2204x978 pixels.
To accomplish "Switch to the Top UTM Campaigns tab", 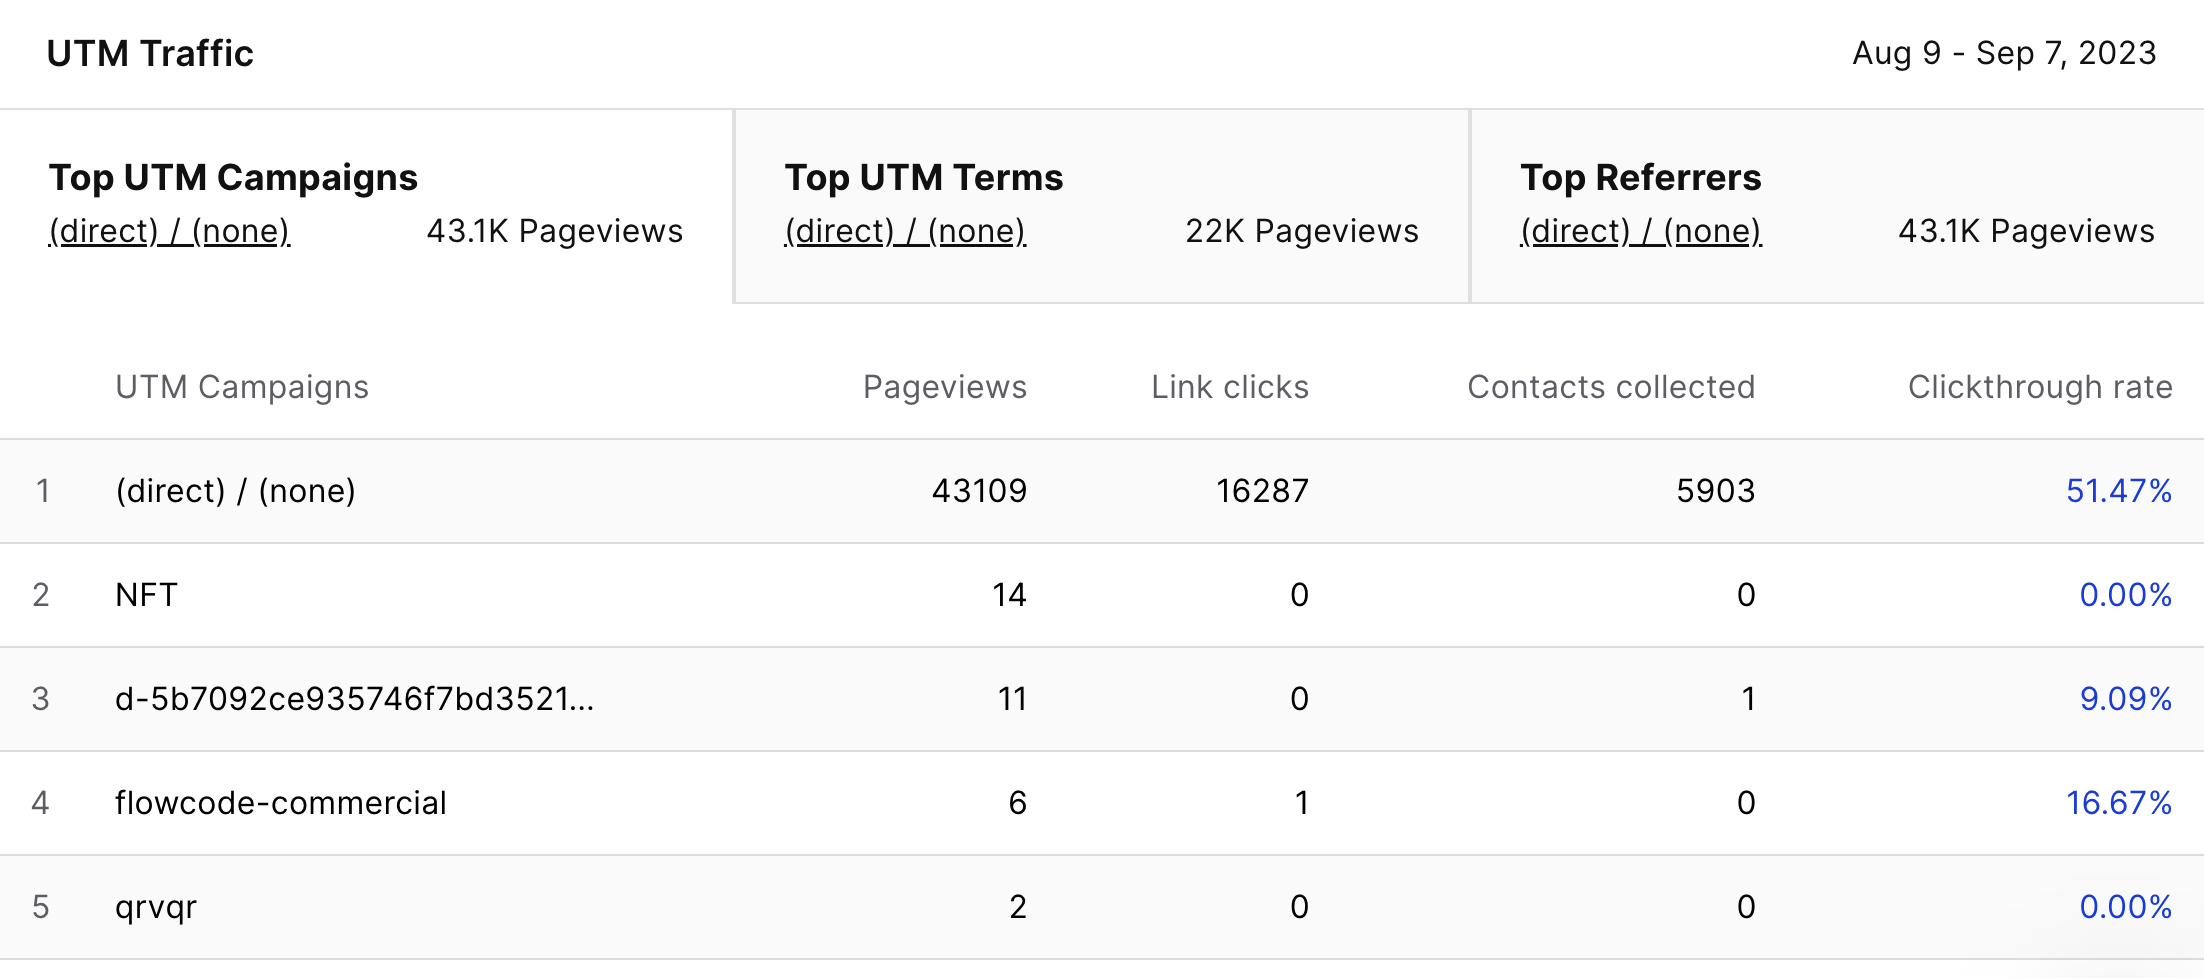I will pos(366,206).
